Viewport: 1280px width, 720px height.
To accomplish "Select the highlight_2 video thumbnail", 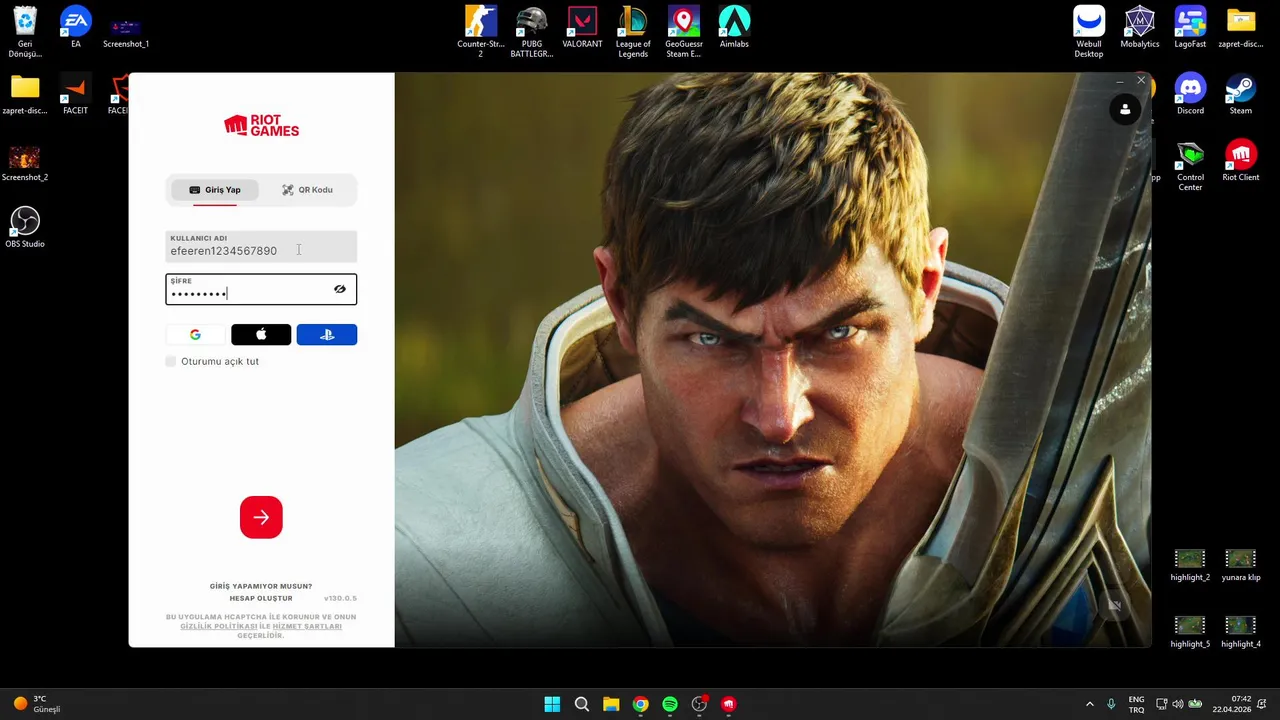I will (x=1190, y=565).
